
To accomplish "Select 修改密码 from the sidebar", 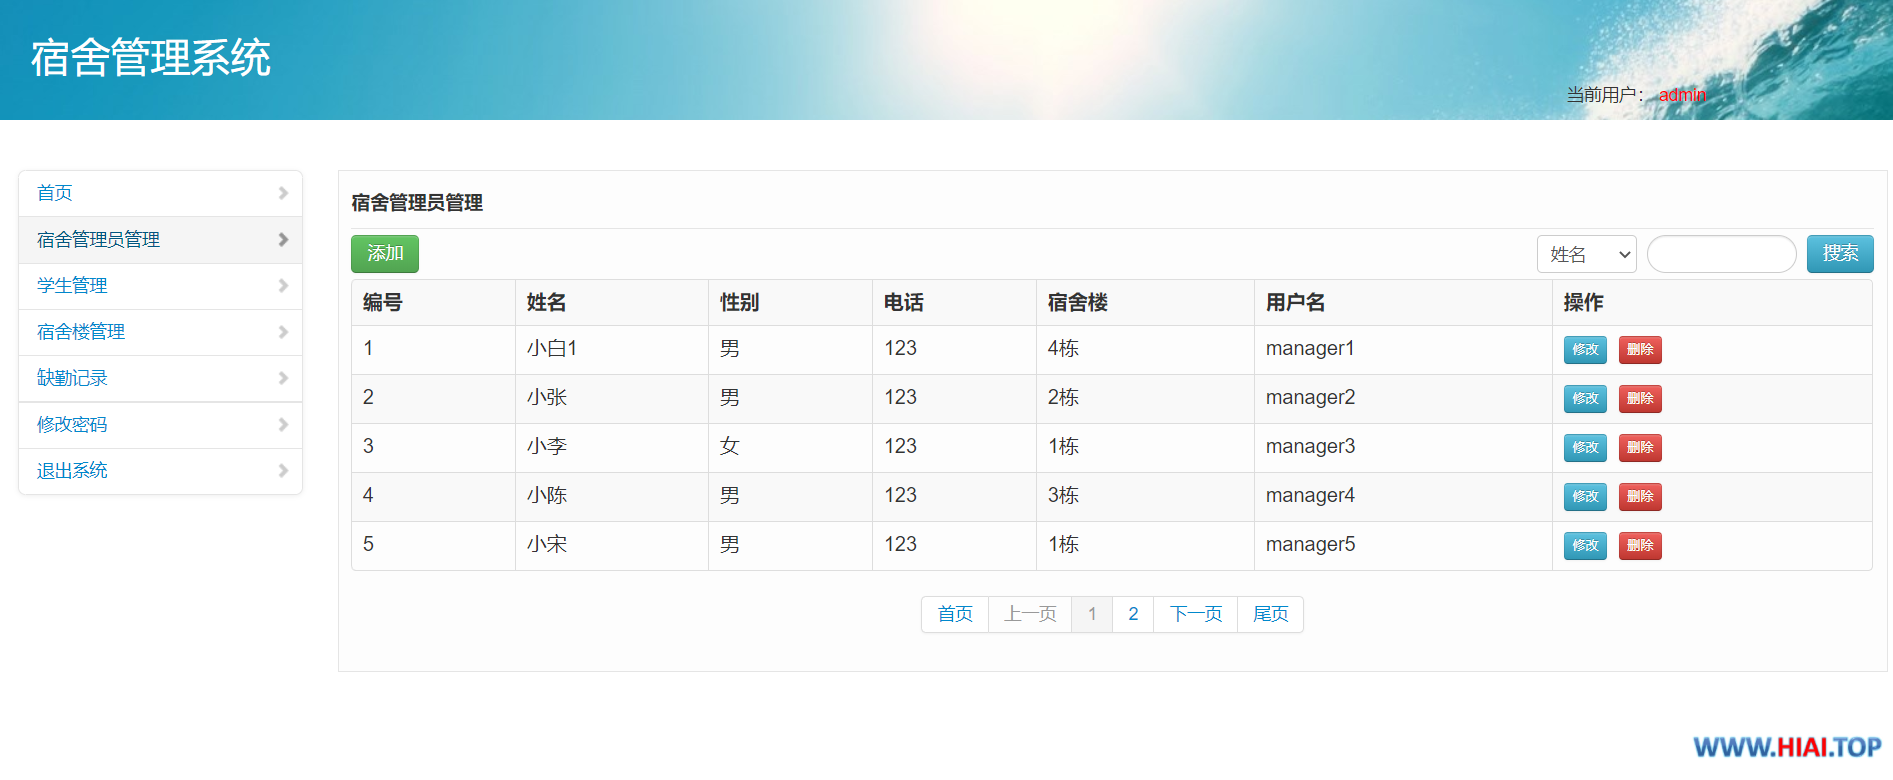I will pos(160,425).
